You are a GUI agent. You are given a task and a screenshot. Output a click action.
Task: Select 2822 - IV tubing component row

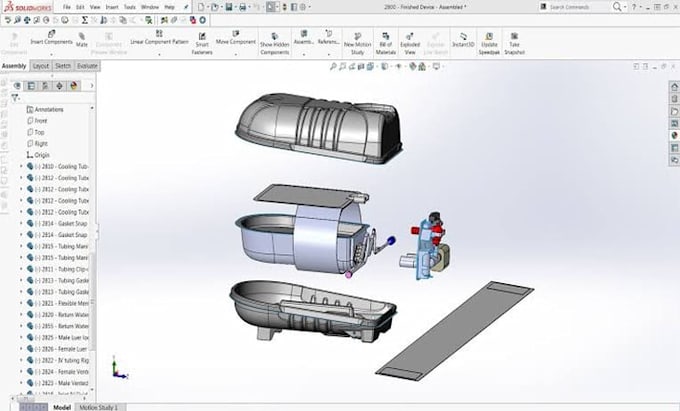[57, 360]
